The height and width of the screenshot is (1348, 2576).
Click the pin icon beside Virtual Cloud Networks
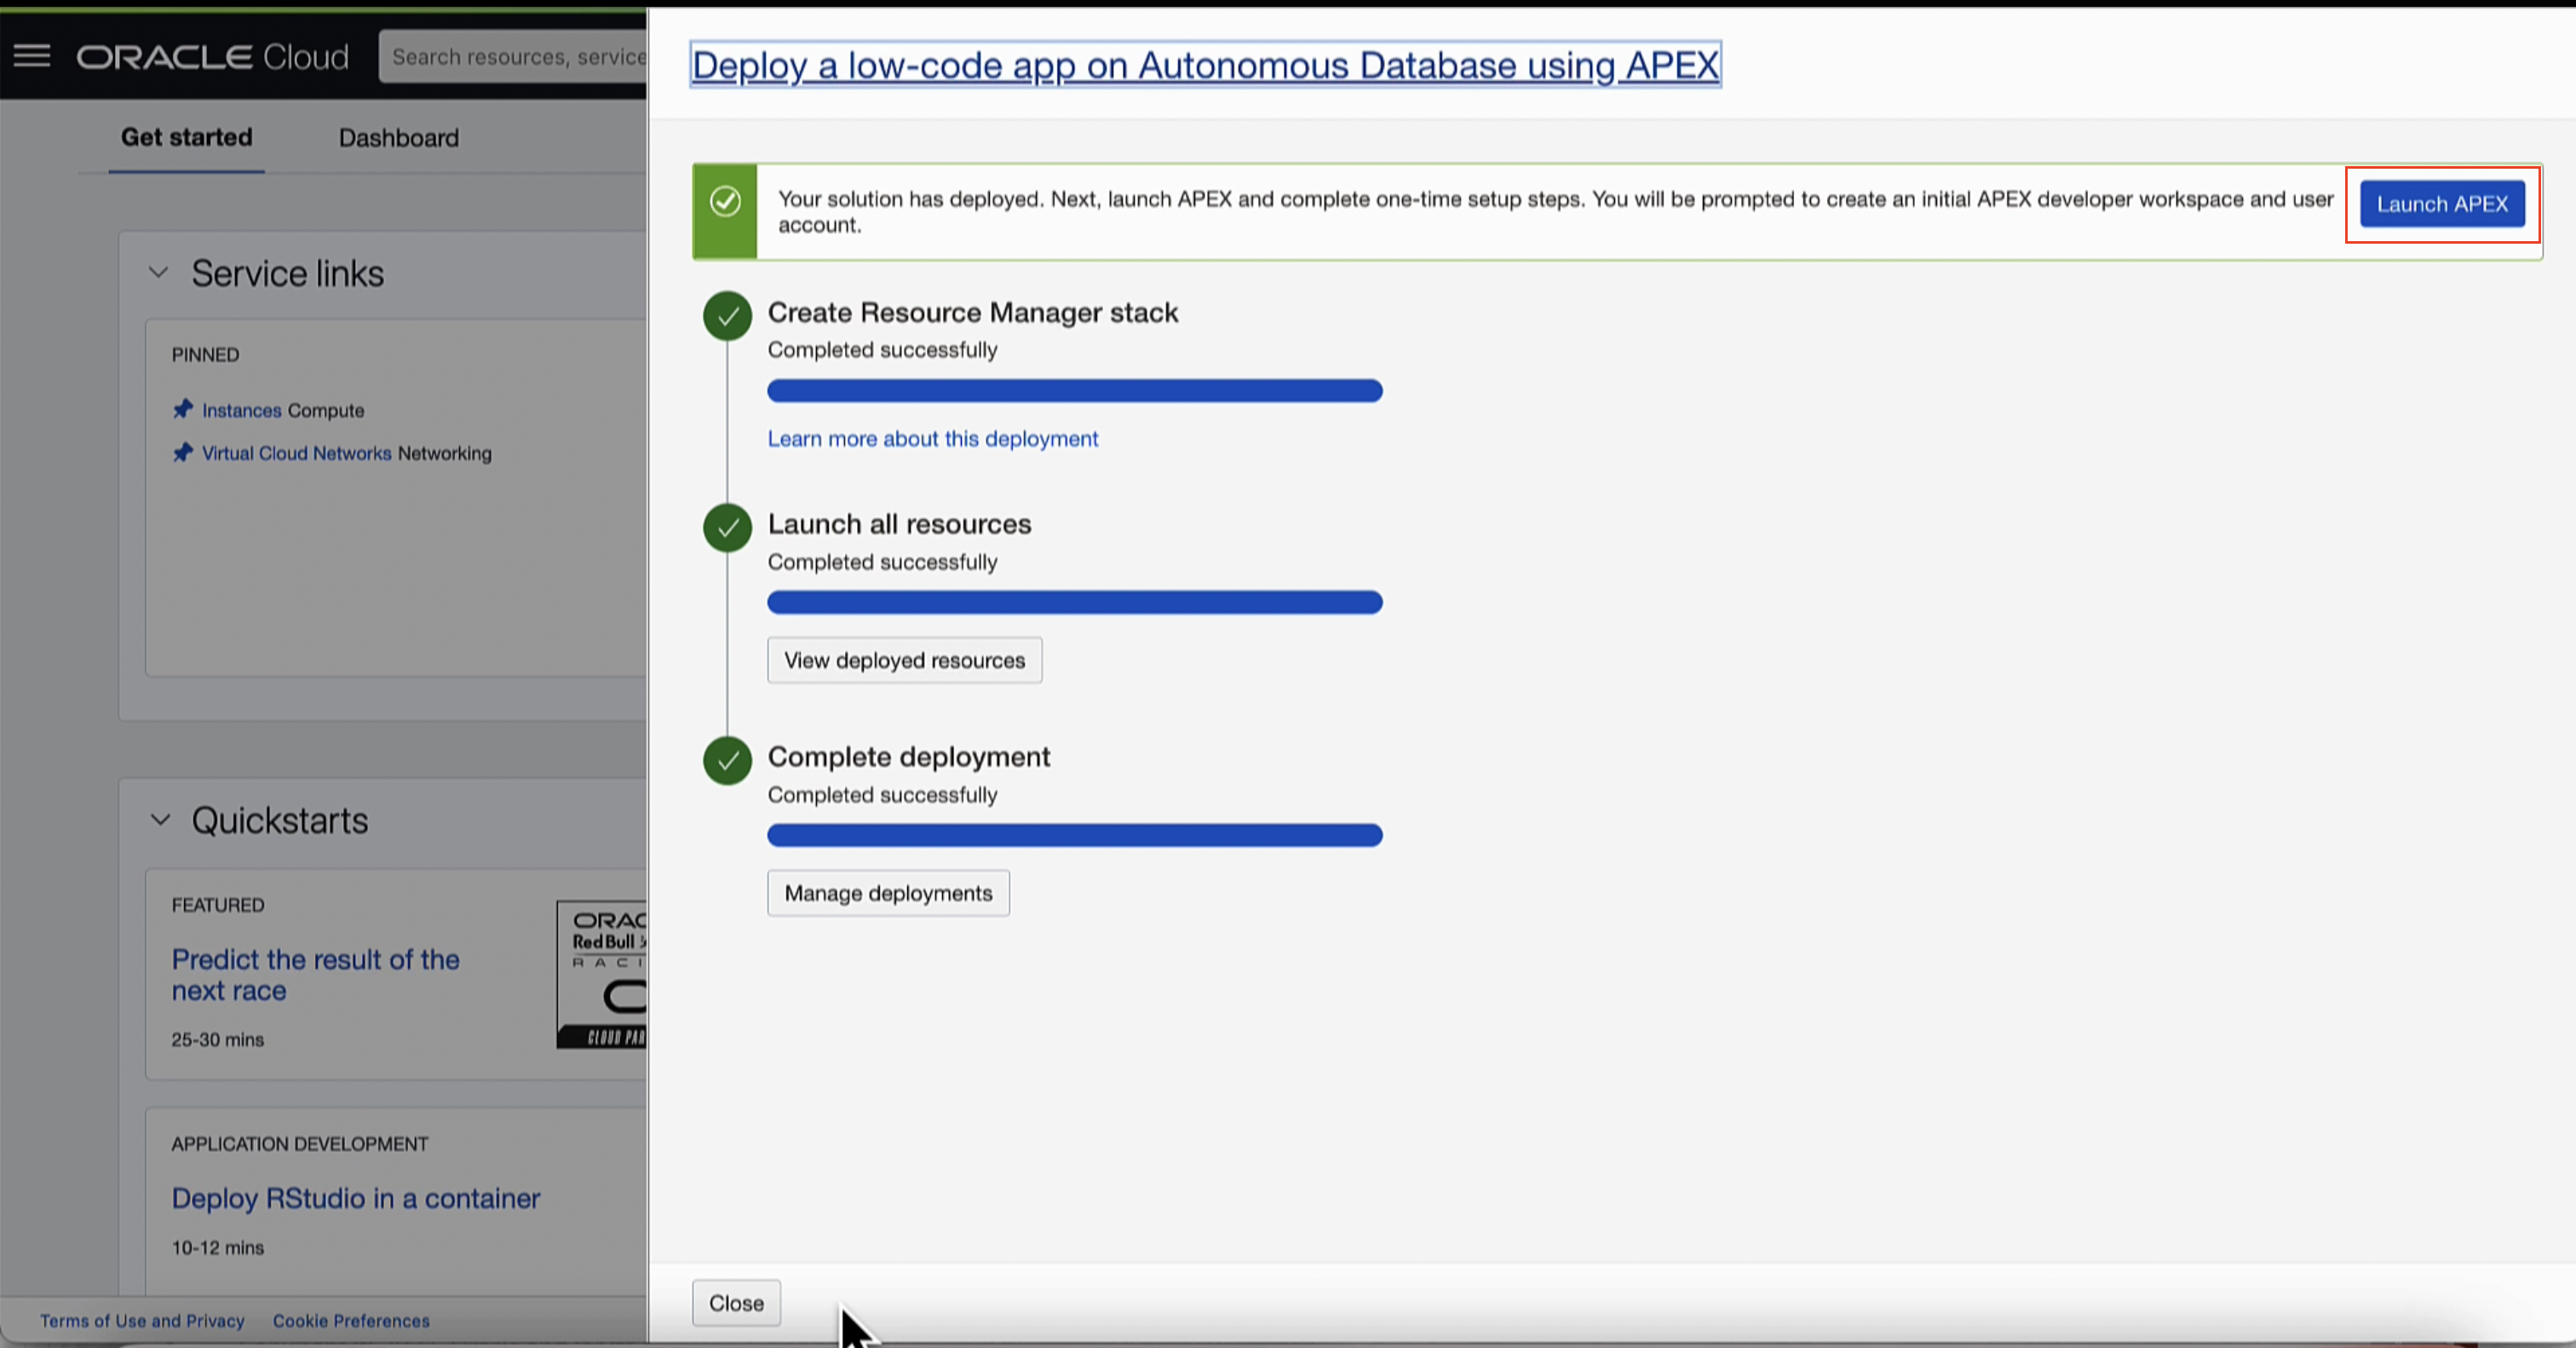pos(183,453)
